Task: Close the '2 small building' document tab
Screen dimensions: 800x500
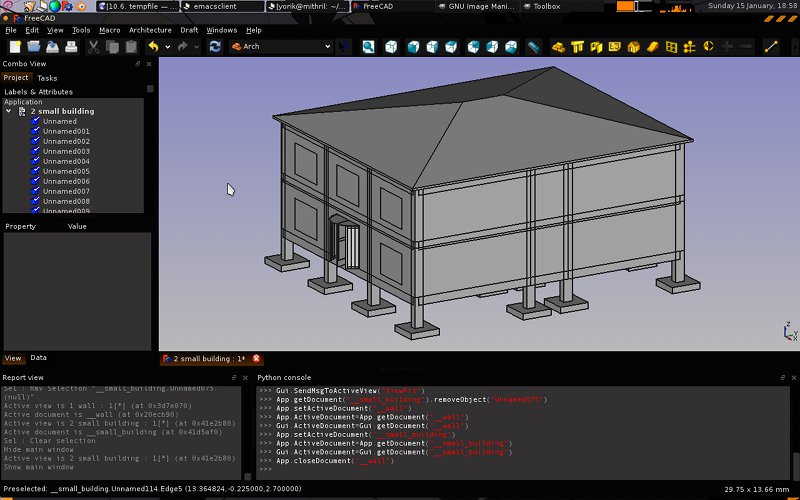Action: [x=257, y=358]
